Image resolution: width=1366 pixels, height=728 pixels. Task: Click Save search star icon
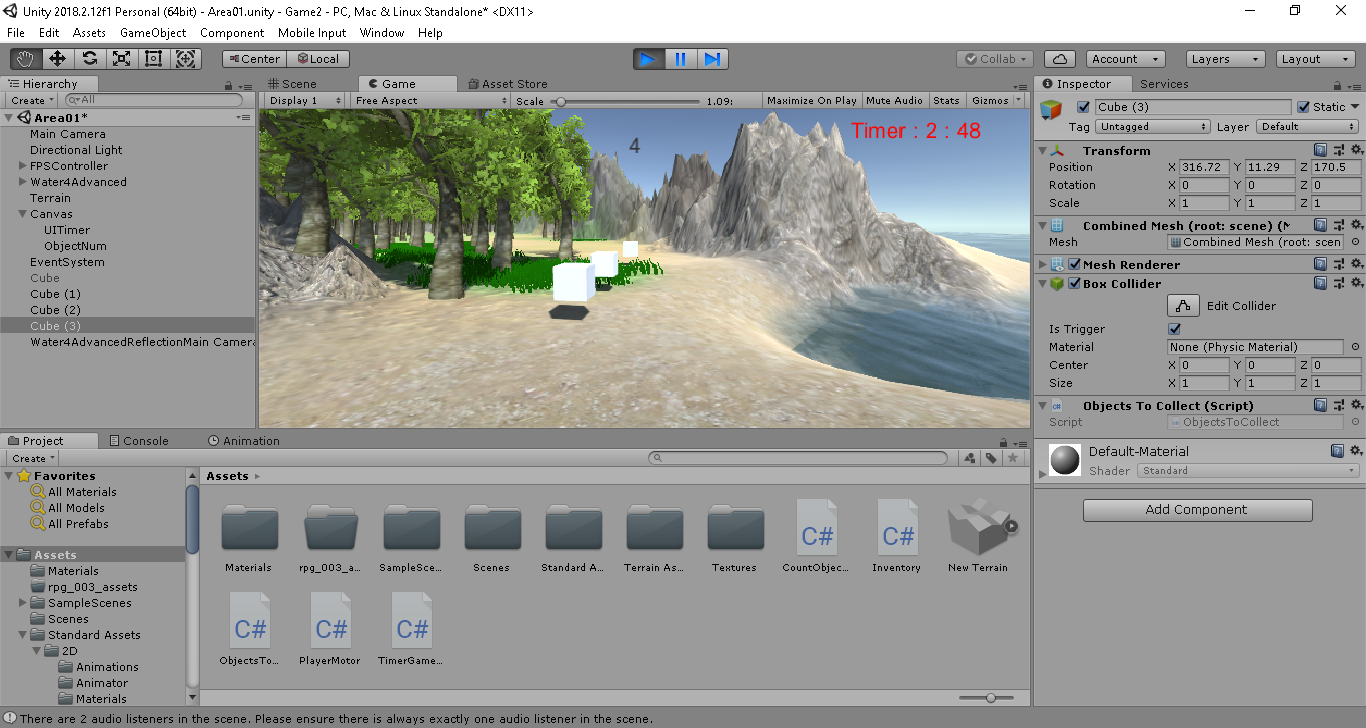[1013, 458]
